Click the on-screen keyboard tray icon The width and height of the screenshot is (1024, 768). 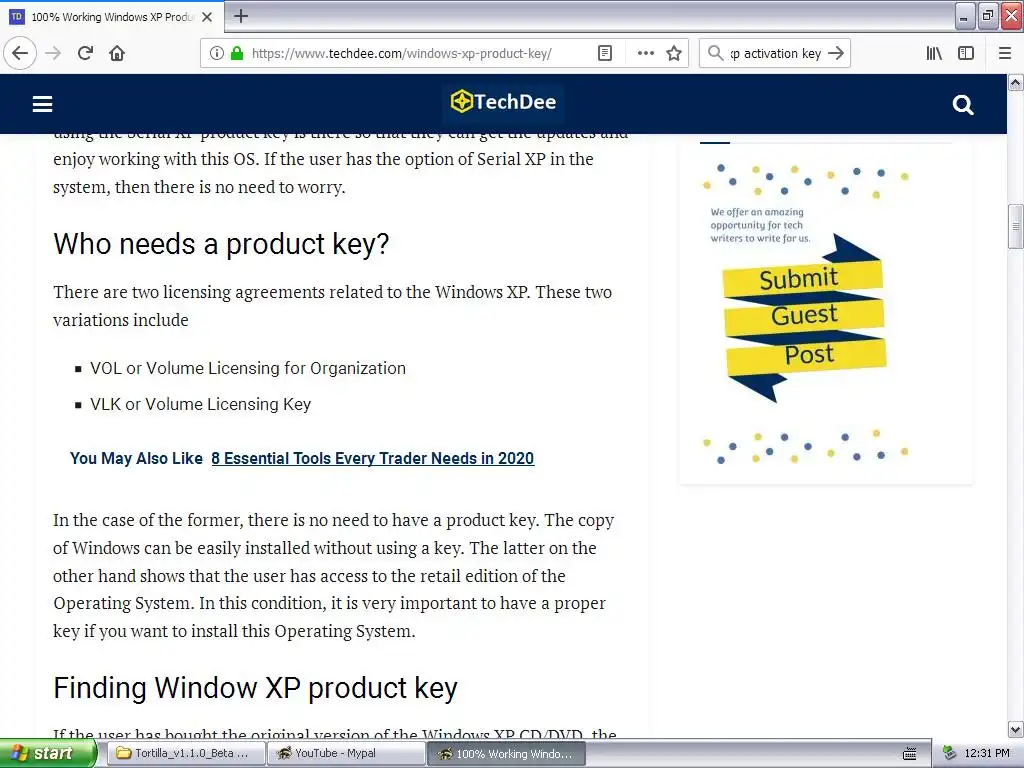coord(909,754)
